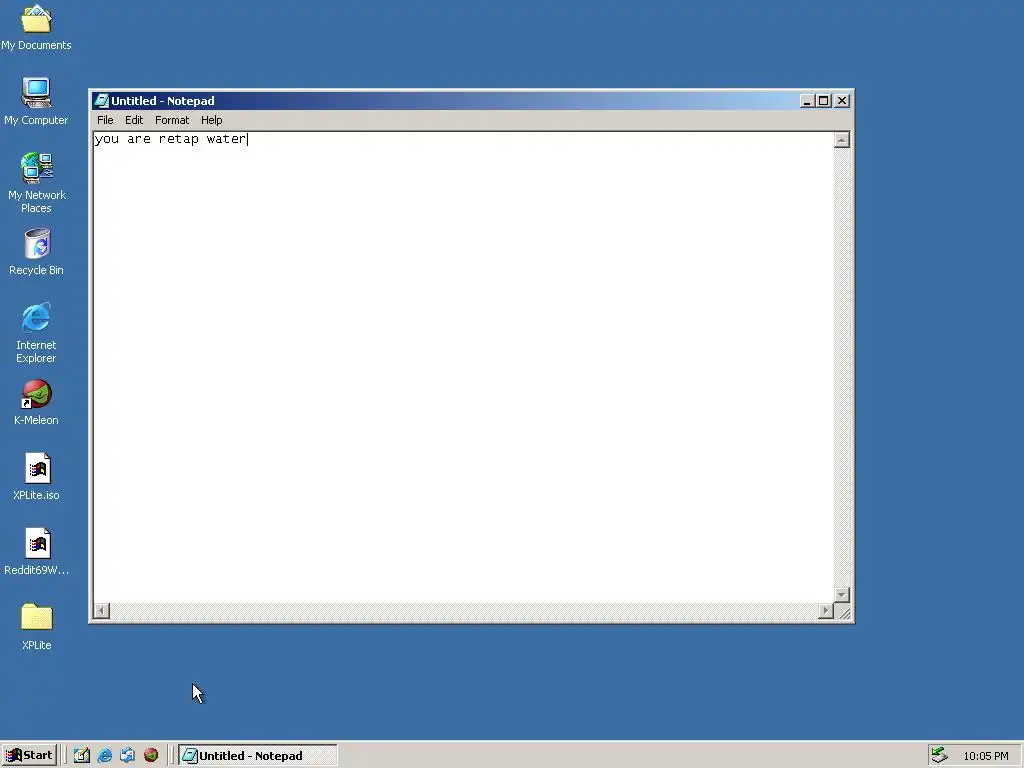Screen dimensions: 1024x768
Task: Open the Edit menu in Notepad
Action: (x=134, y=120)
